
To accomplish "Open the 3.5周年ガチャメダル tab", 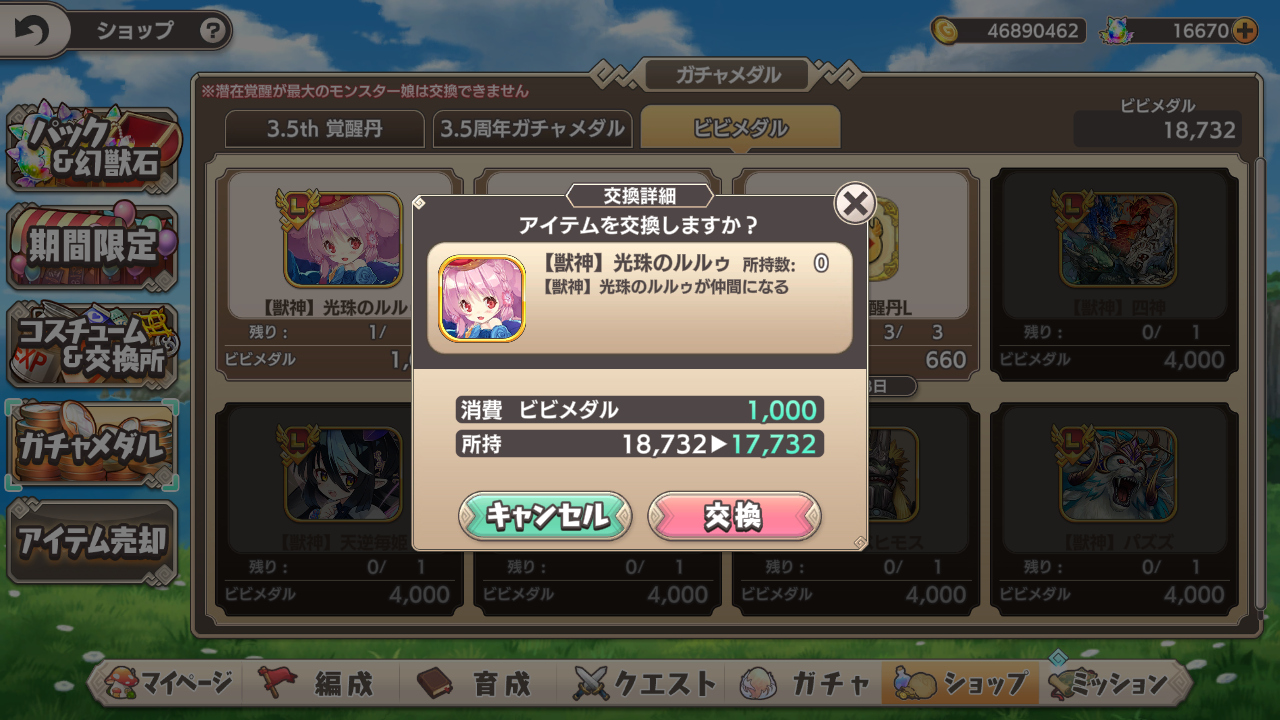I will [533, 129].
